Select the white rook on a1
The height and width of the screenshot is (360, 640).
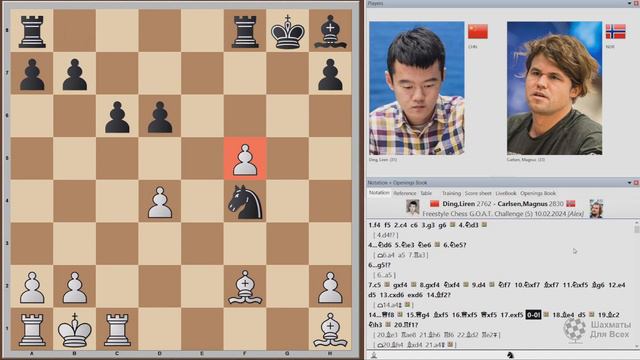tap(32, 330)
